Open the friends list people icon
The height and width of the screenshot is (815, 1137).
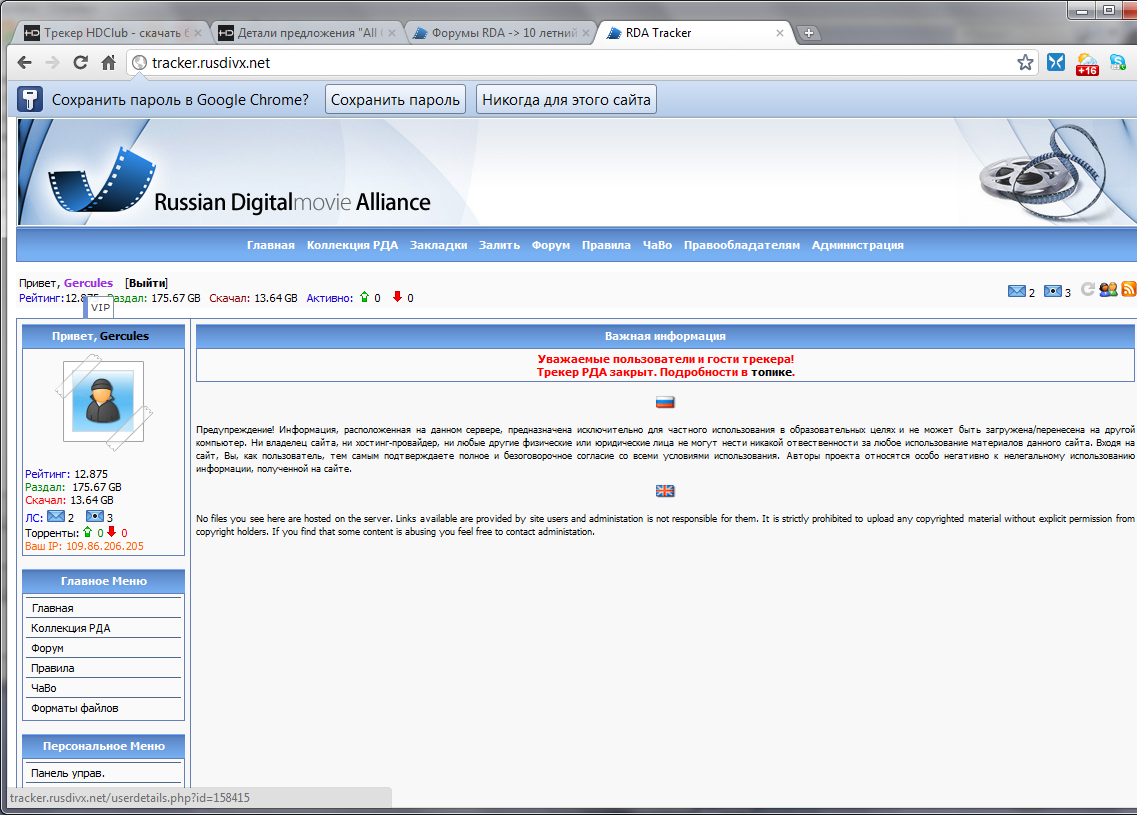(x=1107, y=289)
